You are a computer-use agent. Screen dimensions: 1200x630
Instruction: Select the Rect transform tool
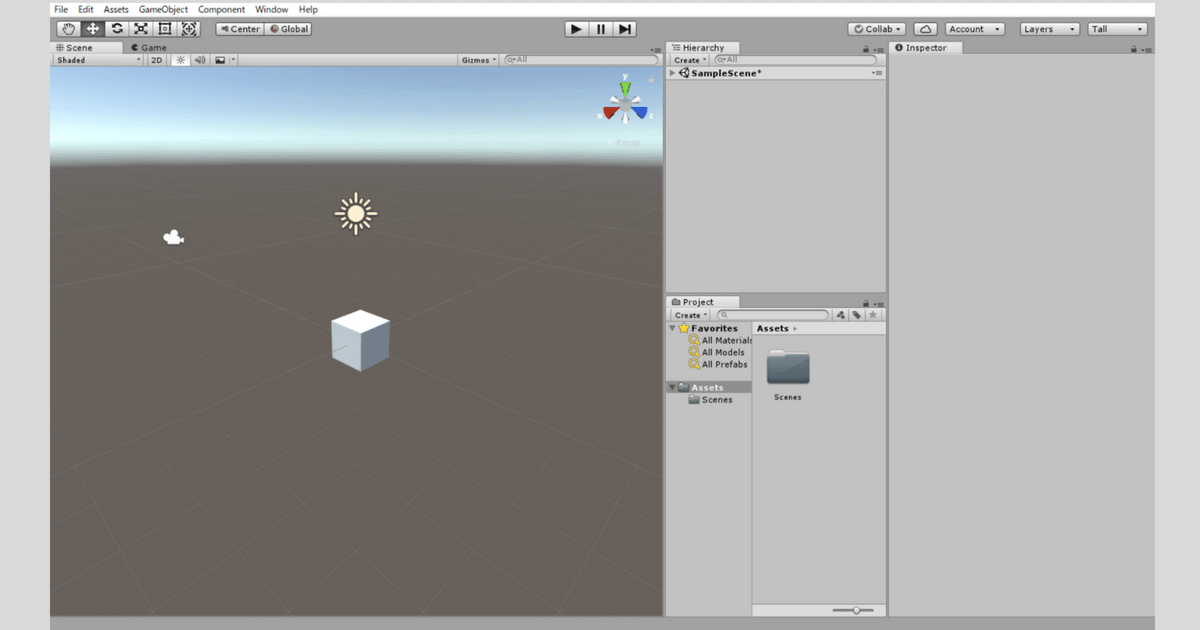(x=165, y=28)
